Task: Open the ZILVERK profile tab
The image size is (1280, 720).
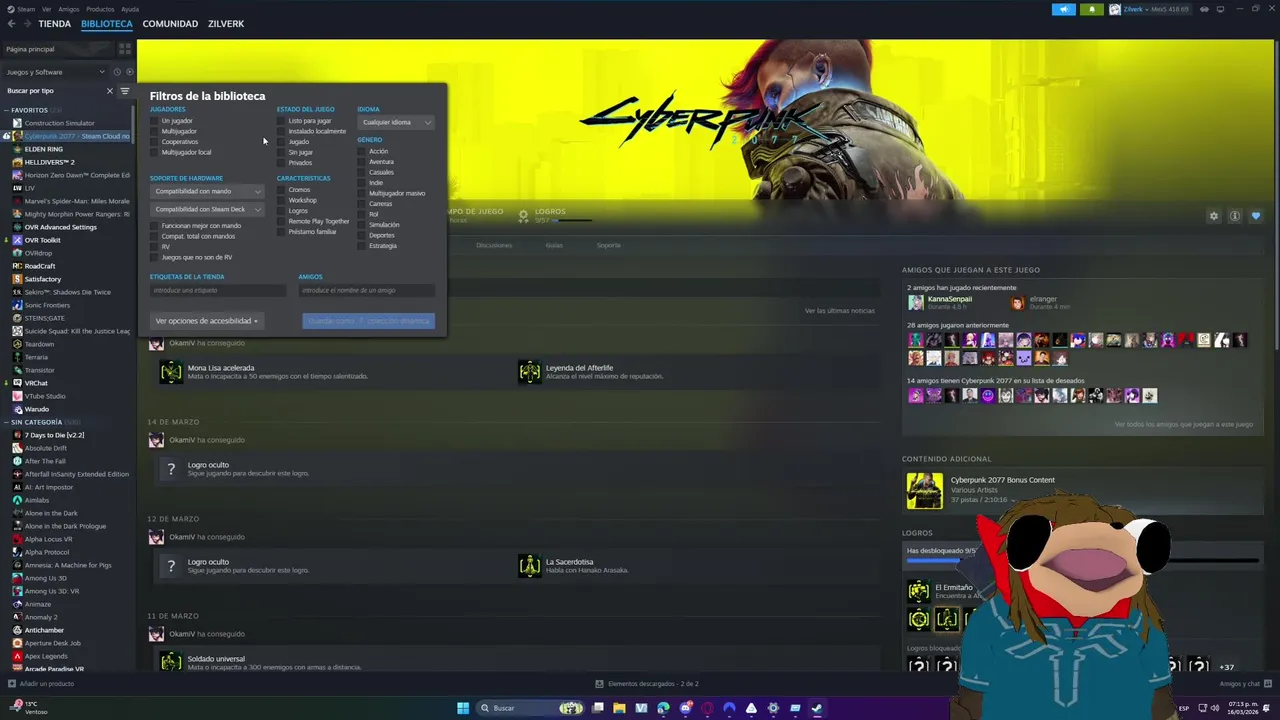Action: click(226, 24)
